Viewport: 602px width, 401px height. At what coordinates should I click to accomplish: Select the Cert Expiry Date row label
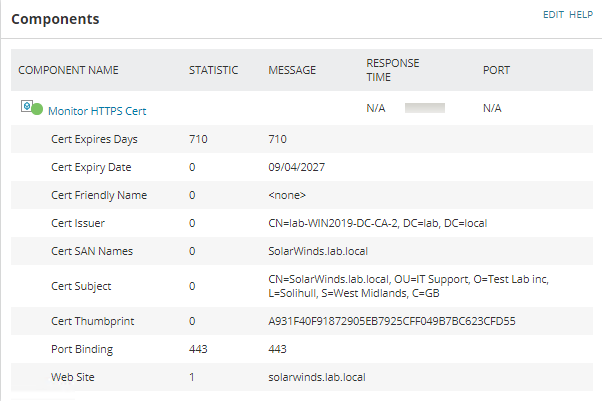(91, 167)
